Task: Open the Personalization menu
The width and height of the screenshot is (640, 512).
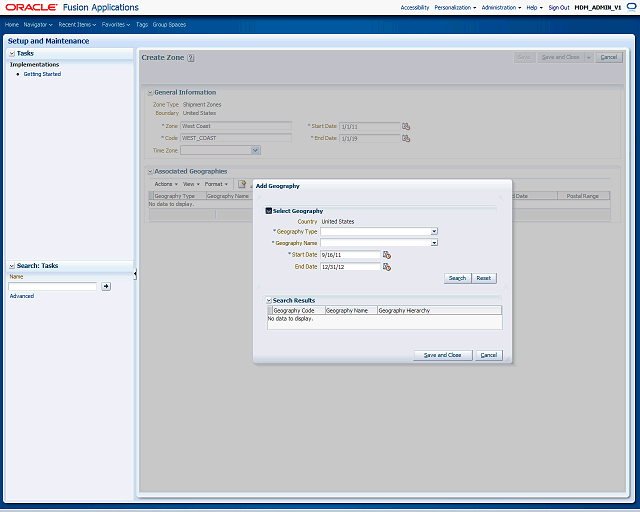Action: (455, 8)
